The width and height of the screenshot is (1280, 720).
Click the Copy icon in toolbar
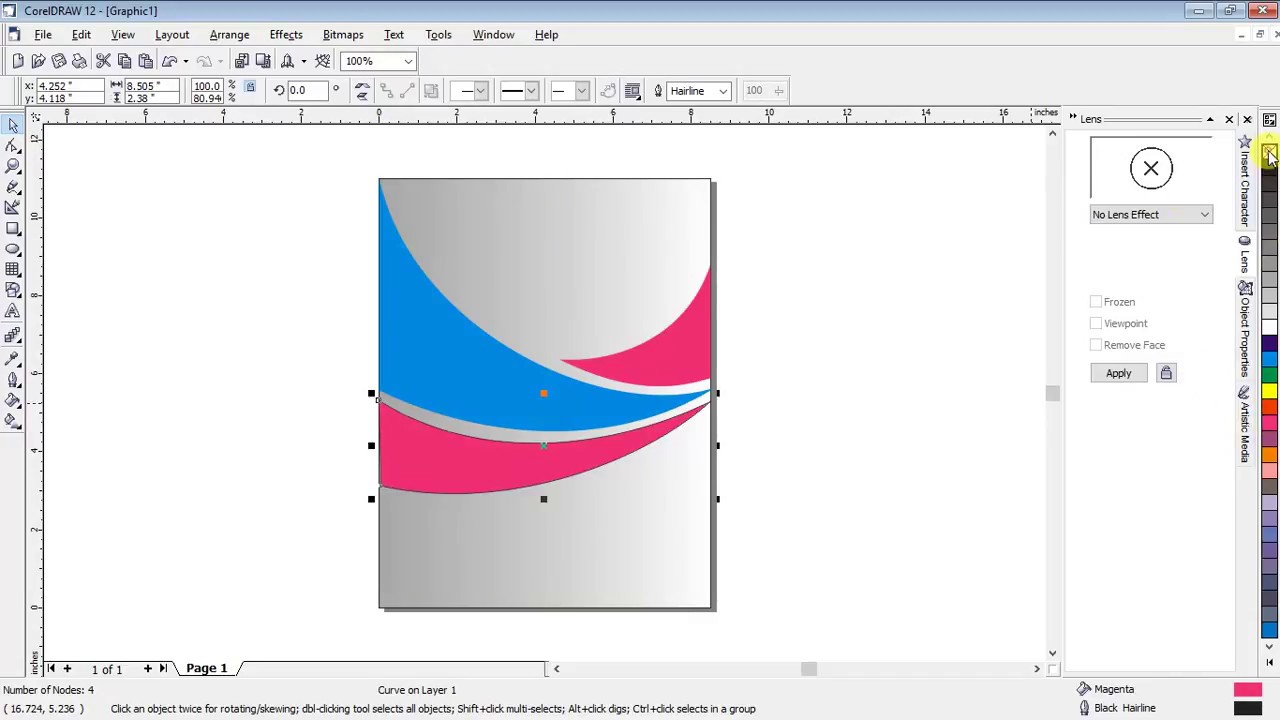click(x=124, y=61)
